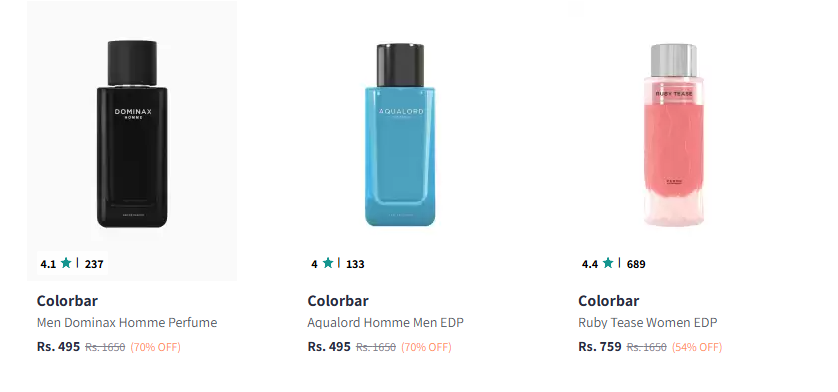Image resolution: width=838 pixels, height=392 pixels.
Task: Click the Rs. 759 price
Action: point(600,347)
